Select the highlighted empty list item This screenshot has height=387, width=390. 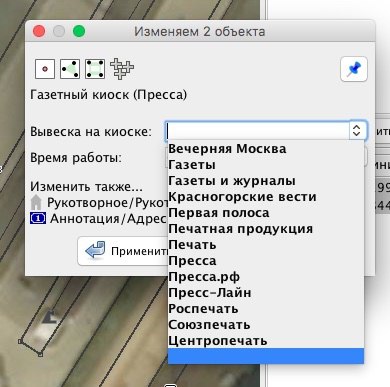[266, 356]
